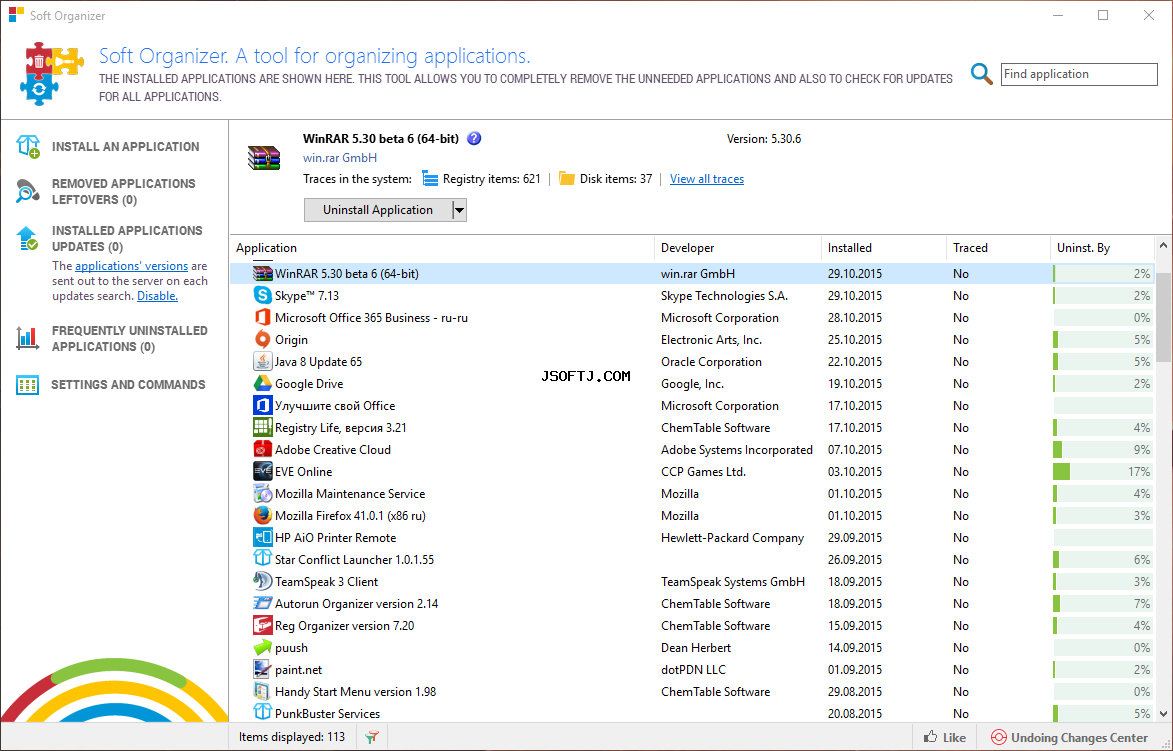This screenshot has width=1173, height=751.
Task: Click the Oracle Corporation developer cell
Action: [x=711, y=361]
